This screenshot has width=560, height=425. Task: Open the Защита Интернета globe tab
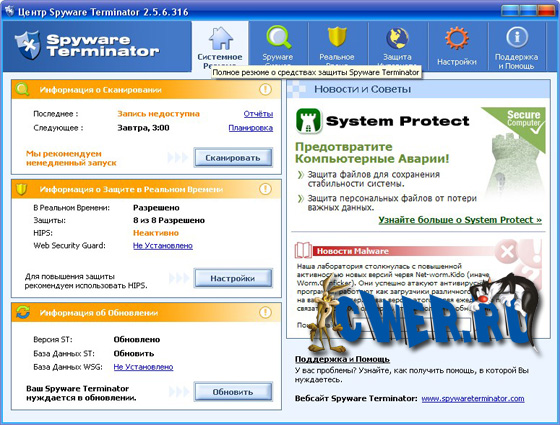coord(397,46)
